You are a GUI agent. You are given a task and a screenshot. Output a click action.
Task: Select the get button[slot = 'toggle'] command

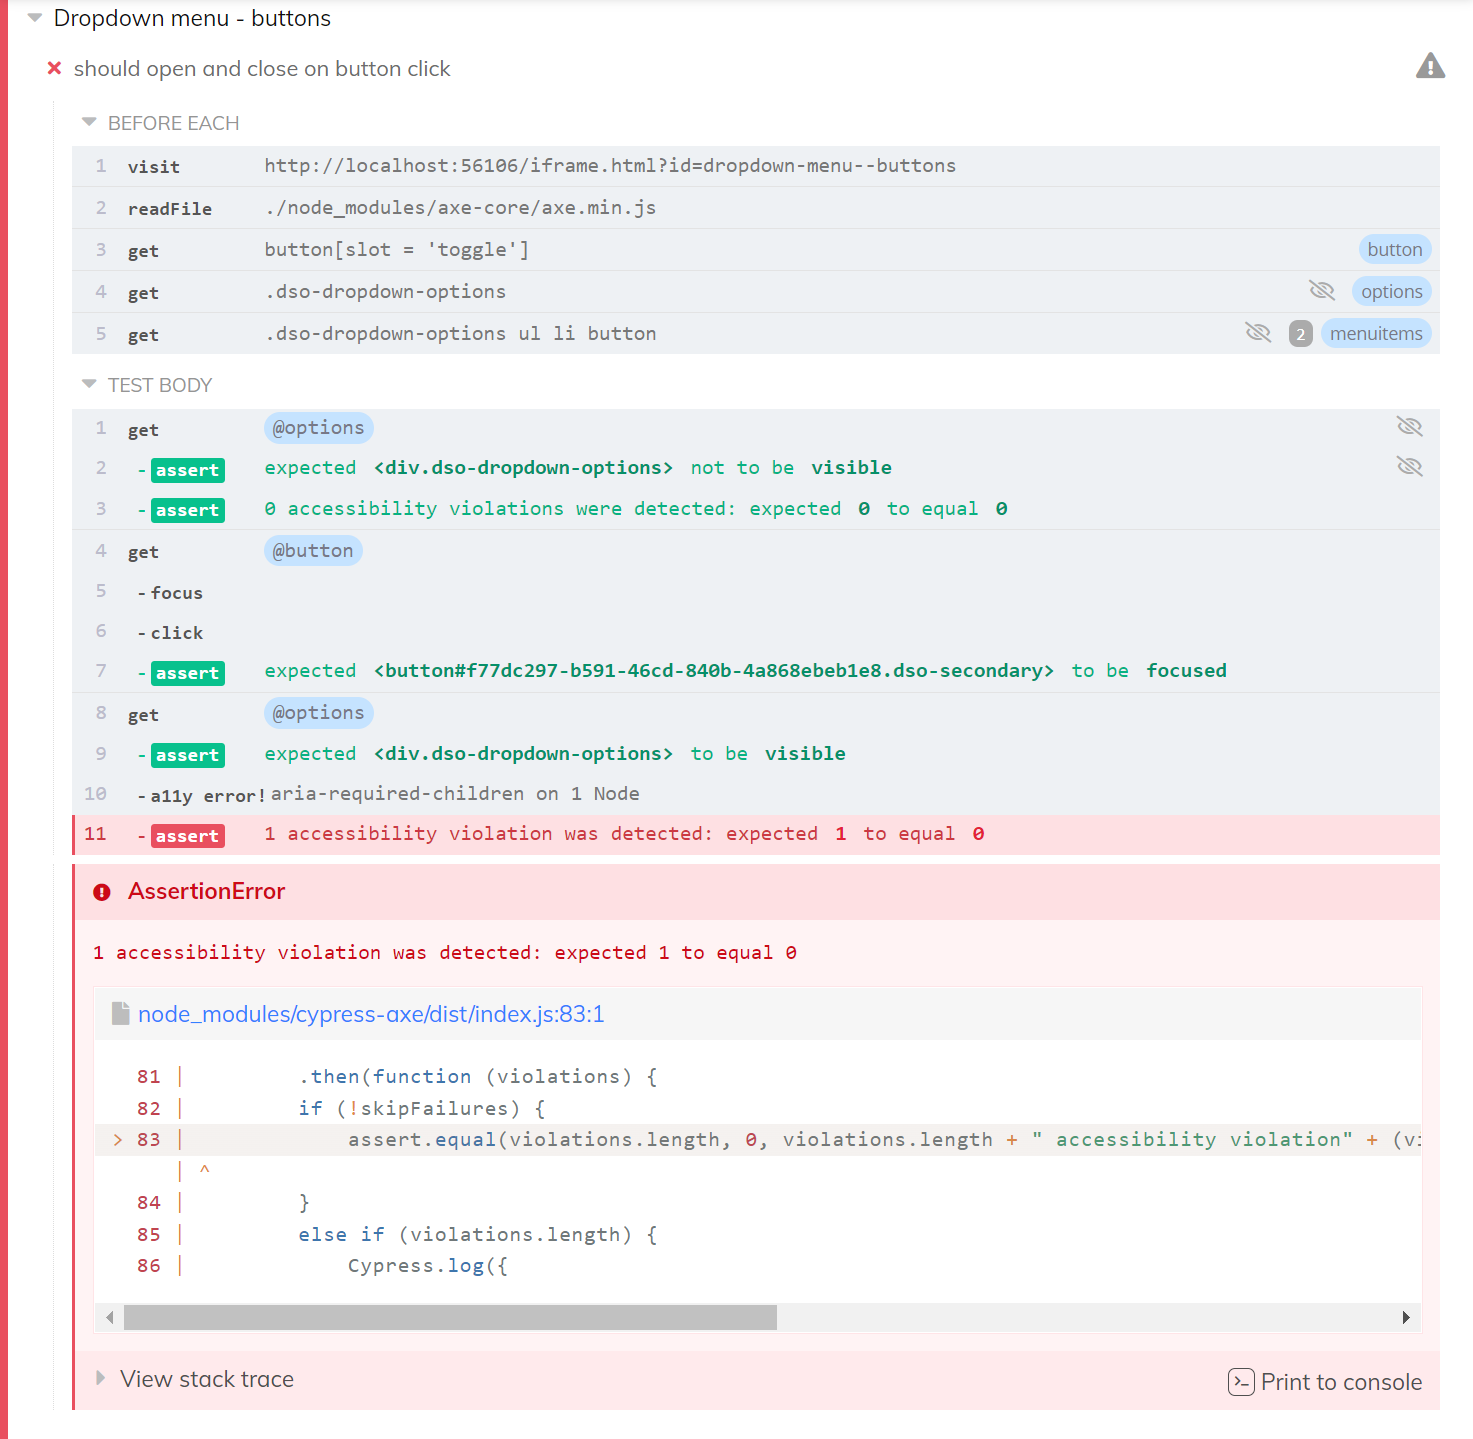[756, 250]
